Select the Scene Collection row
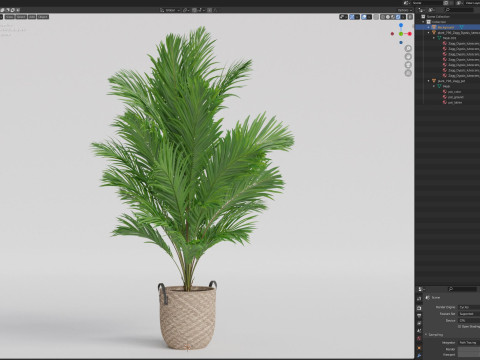 447,16
